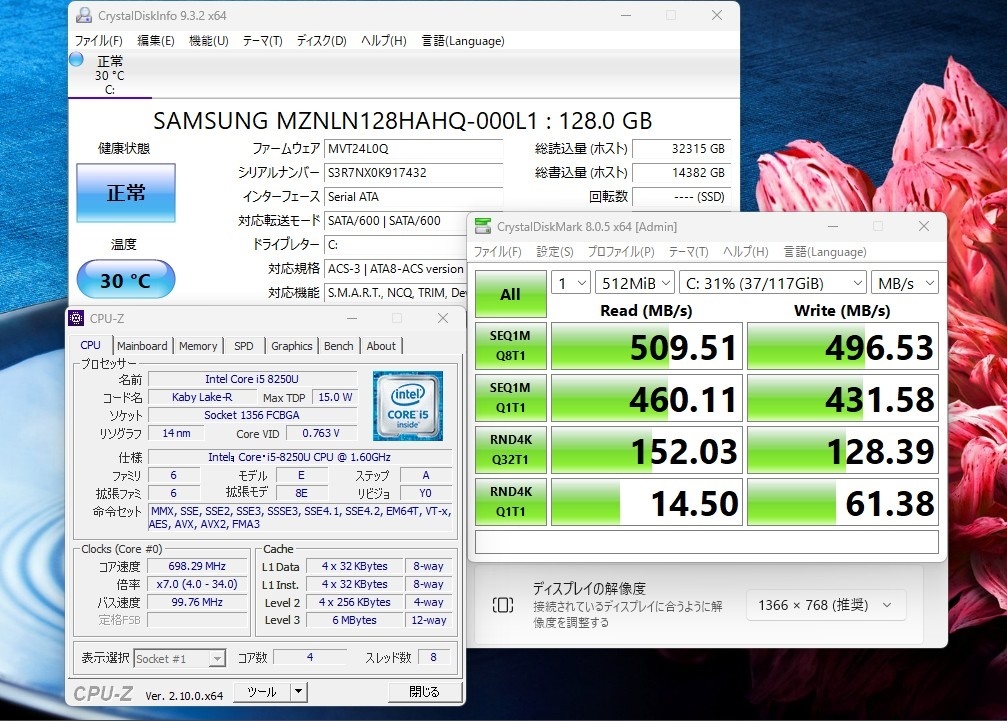Switch to the Mainboard tab in CPU-Z
The image size is (1007, 721).
tap(142, 345)
